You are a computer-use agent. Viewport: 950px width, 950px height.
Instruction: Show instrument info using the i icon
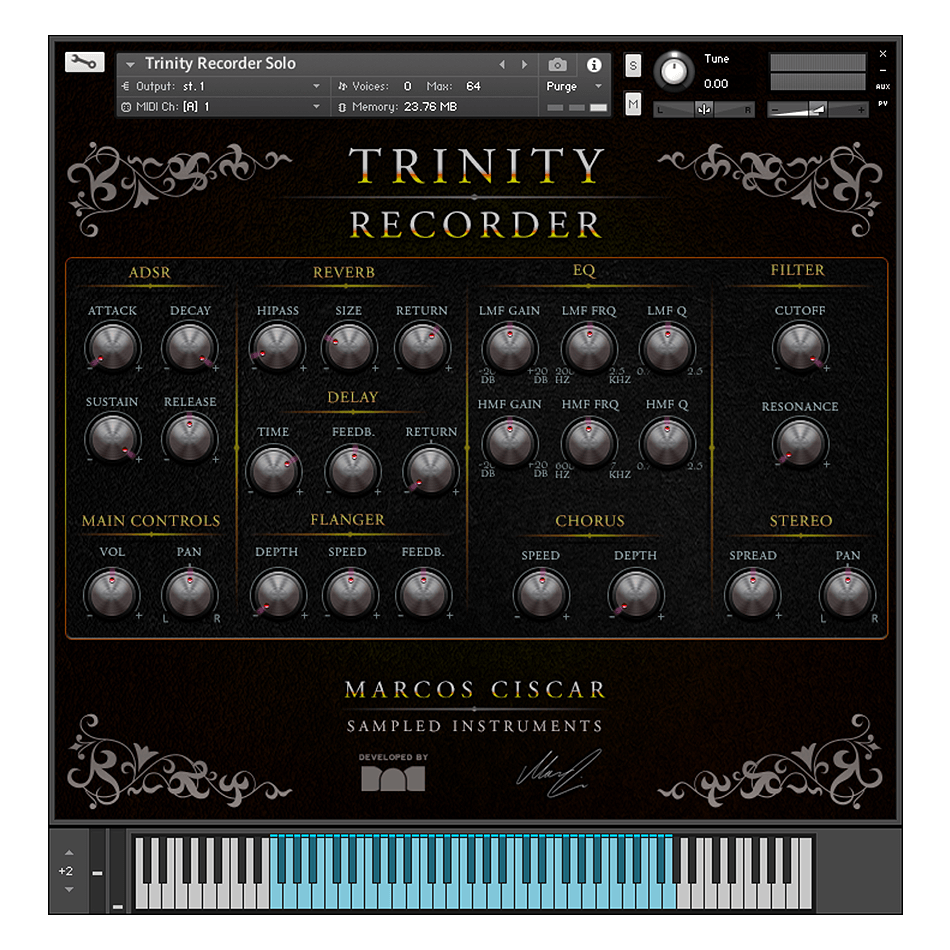tap(594, 64)
